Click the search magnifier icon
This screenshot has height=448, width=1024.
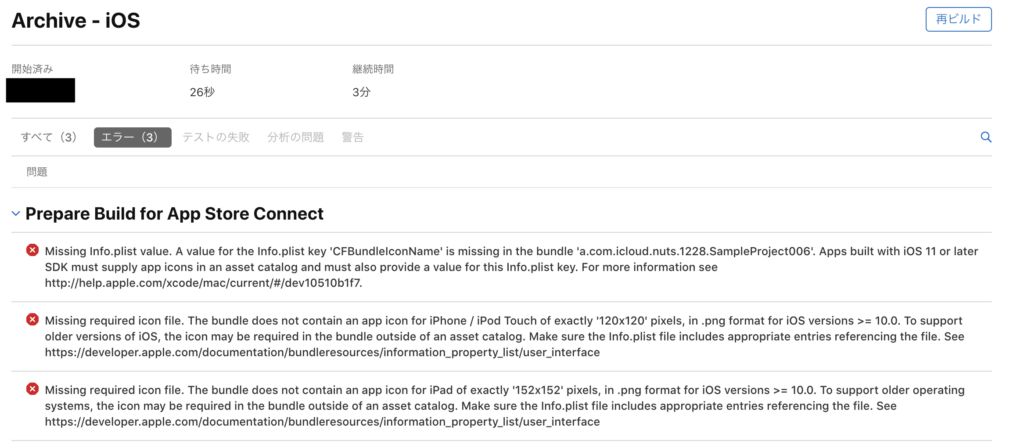(x=985, y=137)
